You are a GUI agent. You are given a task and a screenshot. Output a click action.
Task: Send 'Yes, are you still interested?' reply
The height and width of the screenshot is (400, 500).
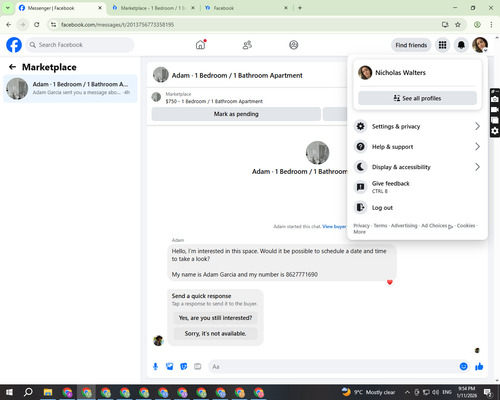(x=215, y=318)
